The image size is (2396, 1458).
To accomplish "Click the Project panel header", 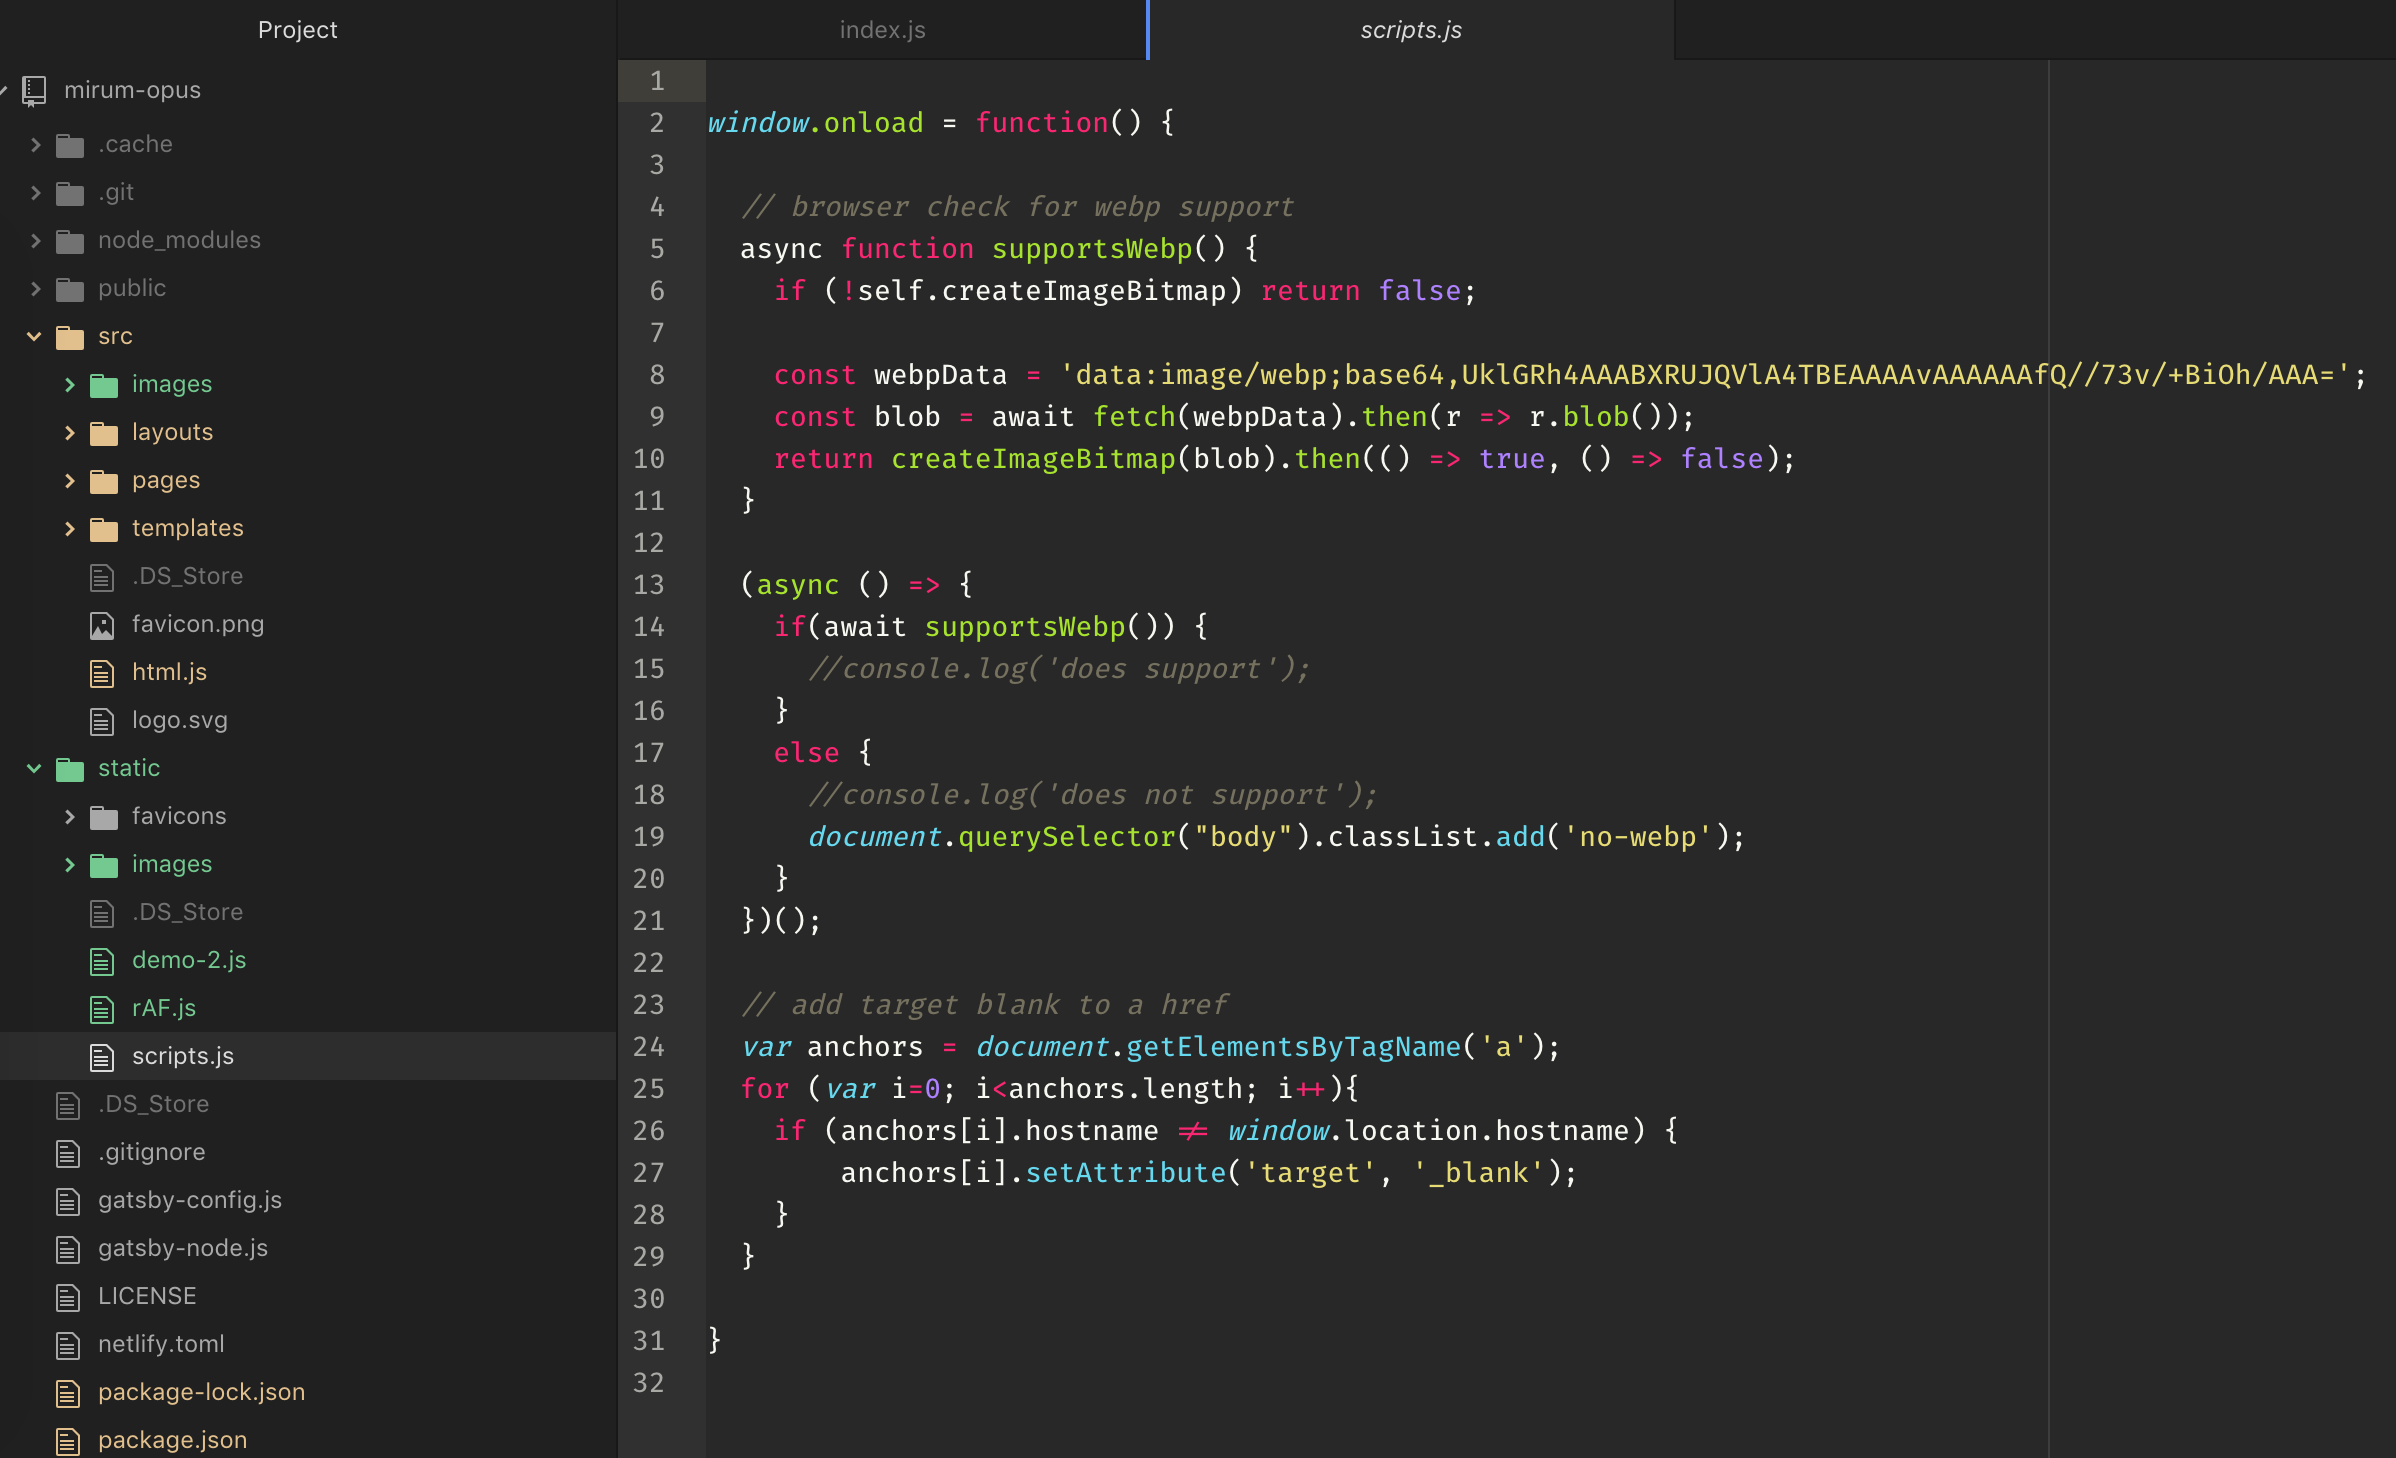I will tap(297, 30).
